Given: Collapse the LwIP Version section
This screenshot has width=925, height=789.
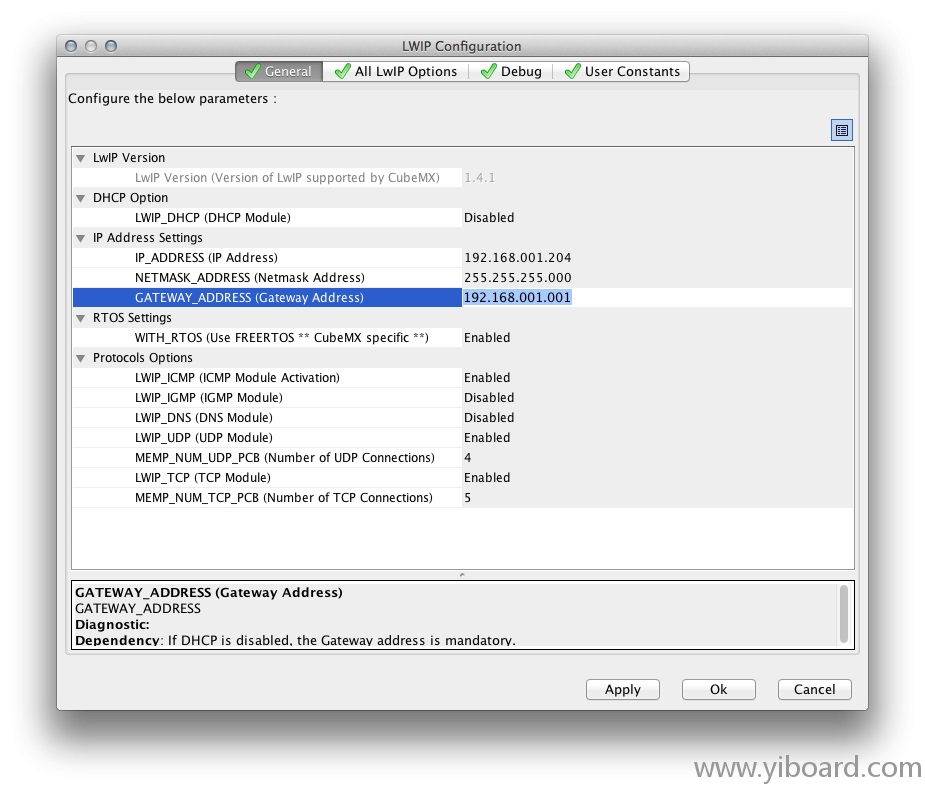Looking at the screenshot, I should 80,158.
